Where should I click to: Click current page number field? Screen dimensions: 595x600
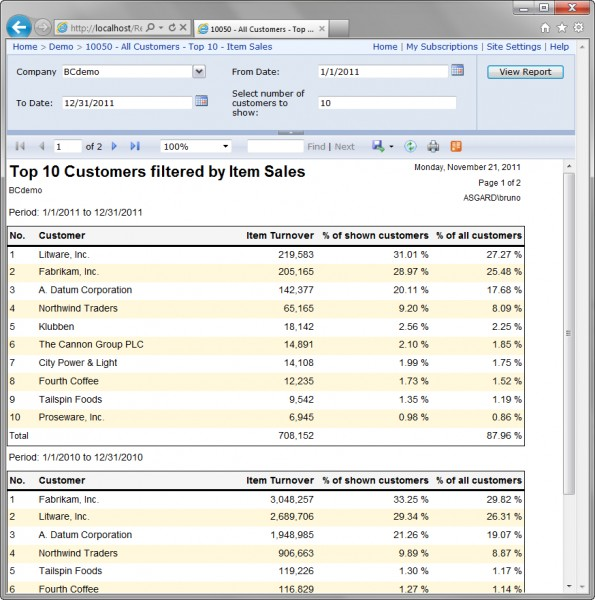pos(67,146)
